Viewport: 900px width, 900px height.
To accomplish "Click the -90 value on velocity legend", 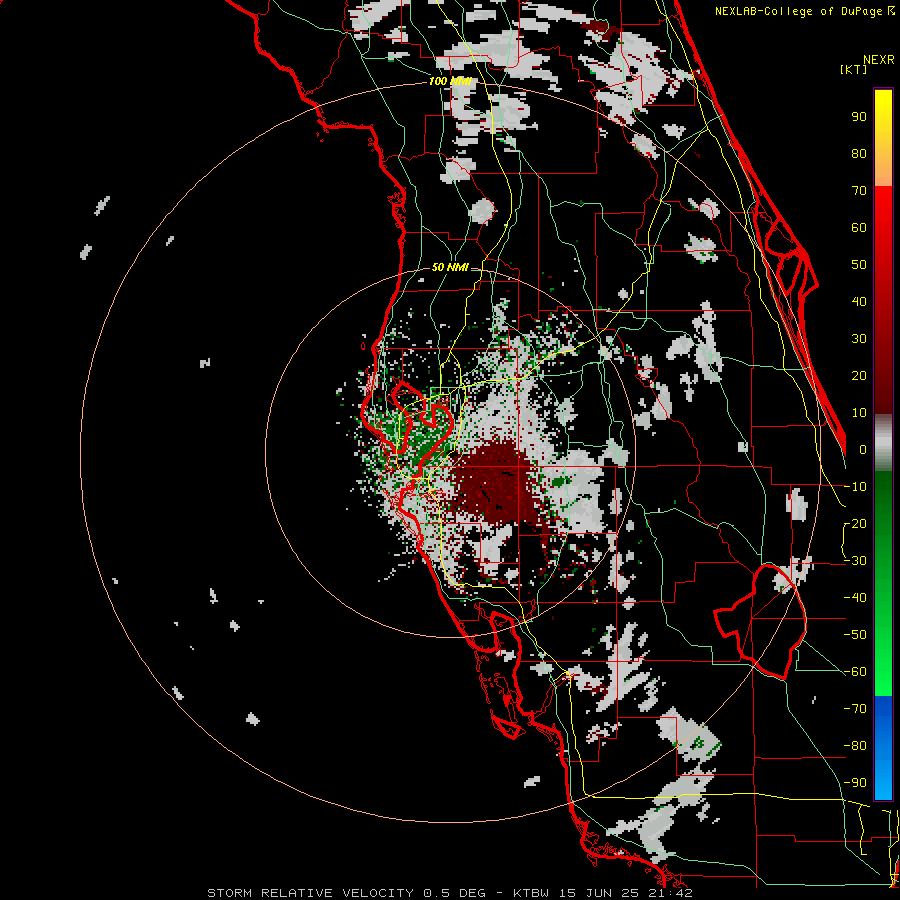I will pos(855,782).
